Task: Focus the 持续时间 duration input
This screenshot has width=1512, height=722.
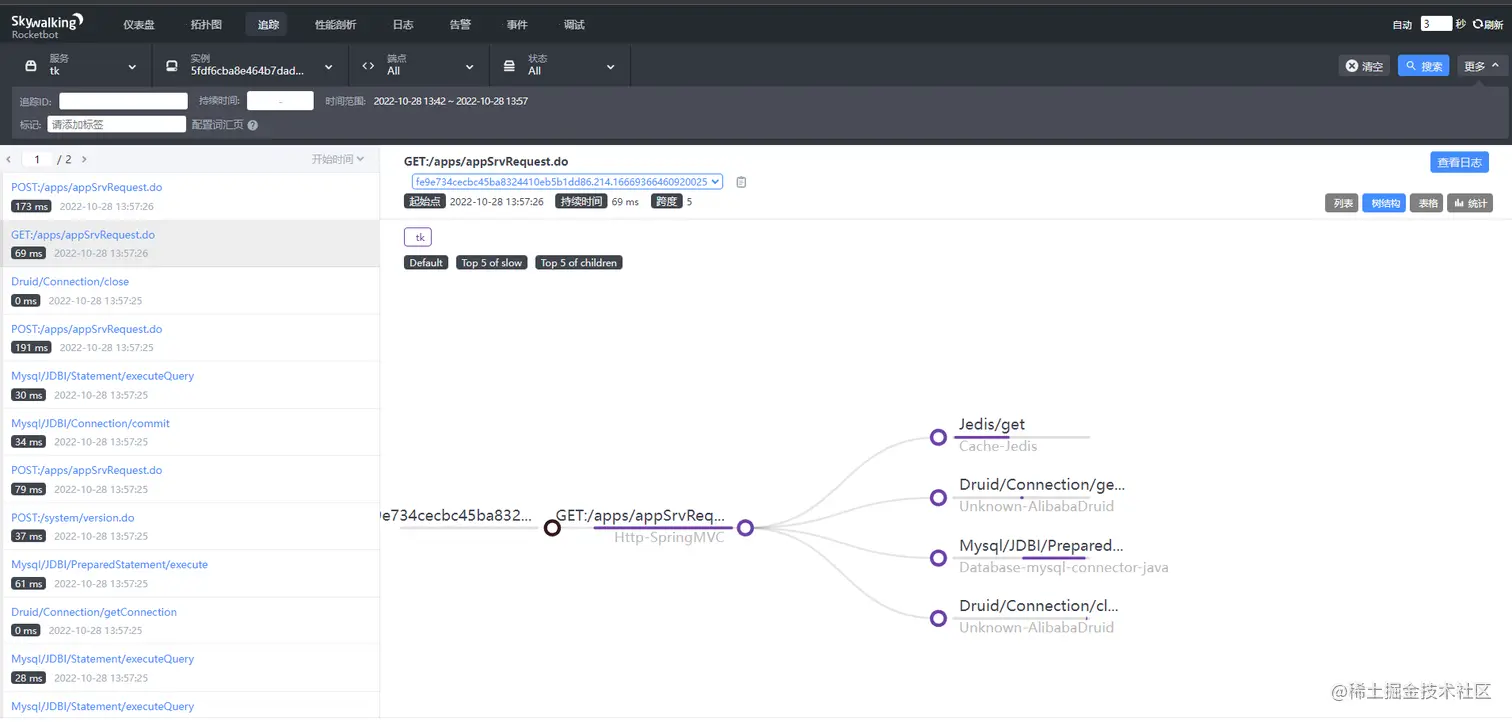Action: coord(280,101)
